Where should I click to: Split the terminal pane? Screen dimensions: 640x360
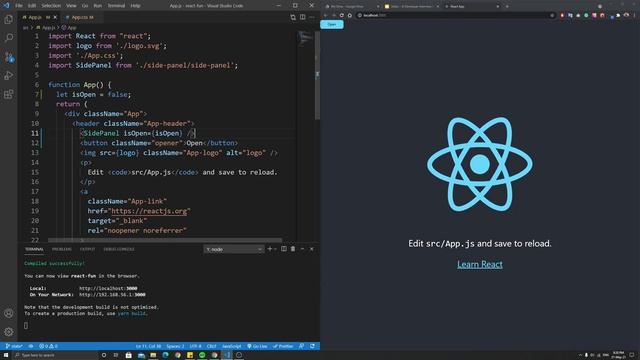coord(284,249)
